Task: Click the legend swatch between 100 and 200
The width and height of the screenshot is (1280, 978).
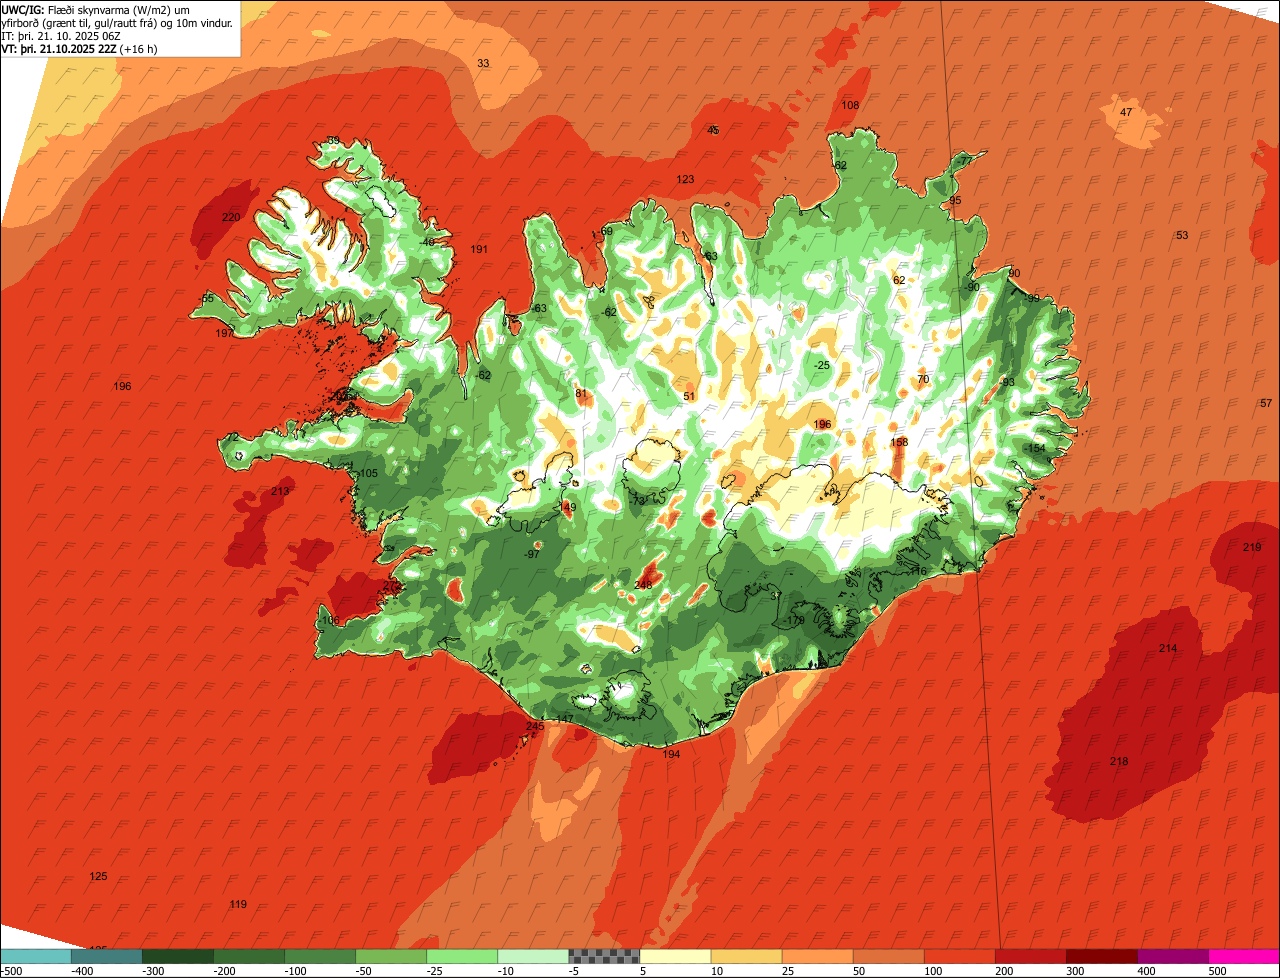Action: (x=959, y=956)
